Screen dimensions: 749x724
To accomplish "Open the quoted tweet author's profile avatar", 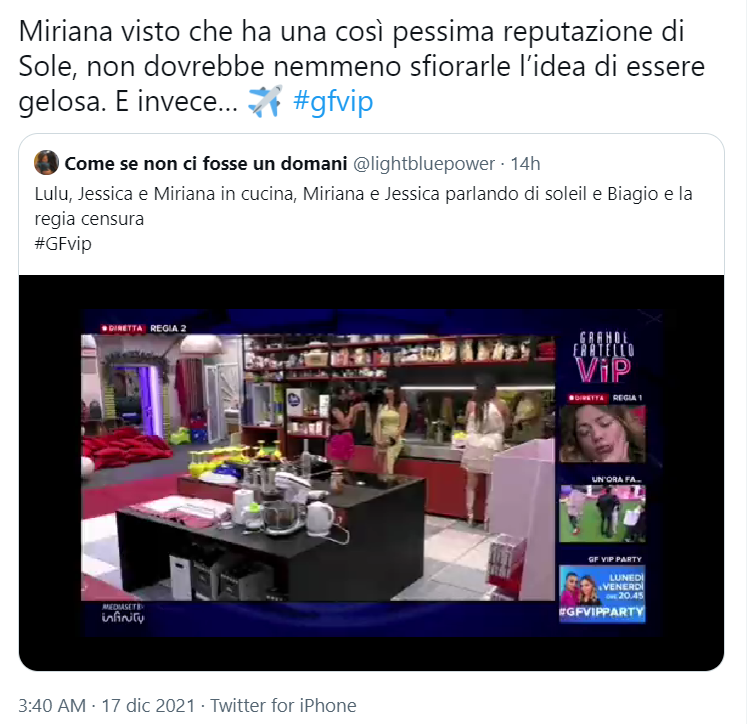I will [46, 163].
